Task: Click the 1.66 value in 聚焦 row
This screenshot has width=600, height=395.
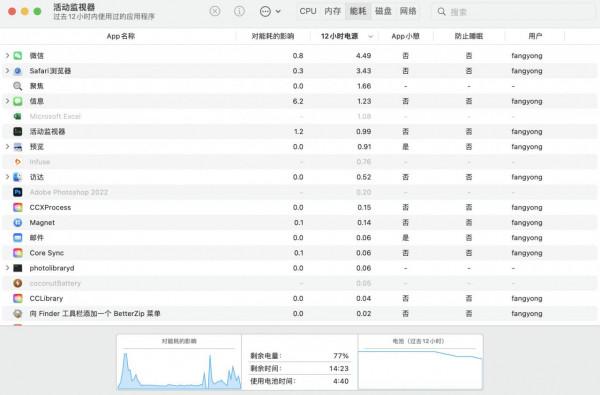Action: click(x=364, y=86)
